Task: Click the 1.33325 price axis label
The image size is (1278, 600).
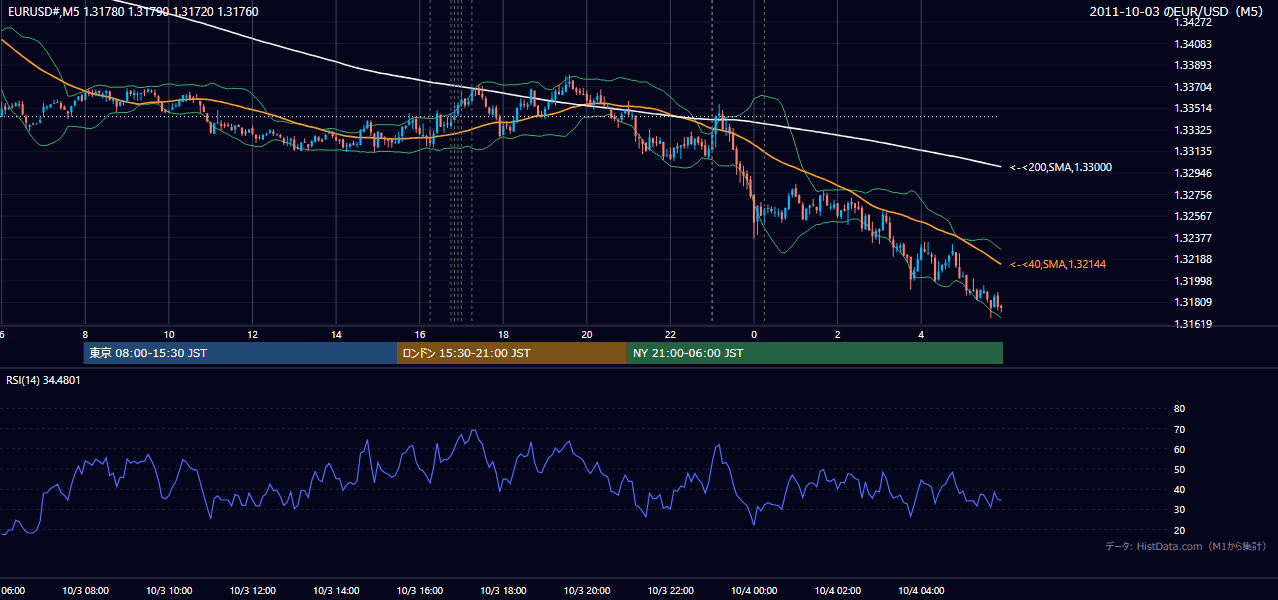Action: point(1192,130)
